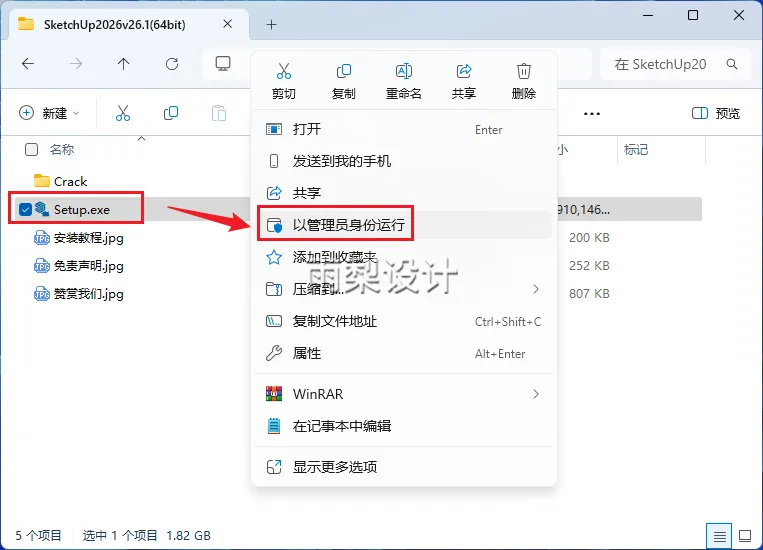Open the toolbar more options ellipsis
The width and height of the screenshot is (763, 550).
[x=592, y=114]
